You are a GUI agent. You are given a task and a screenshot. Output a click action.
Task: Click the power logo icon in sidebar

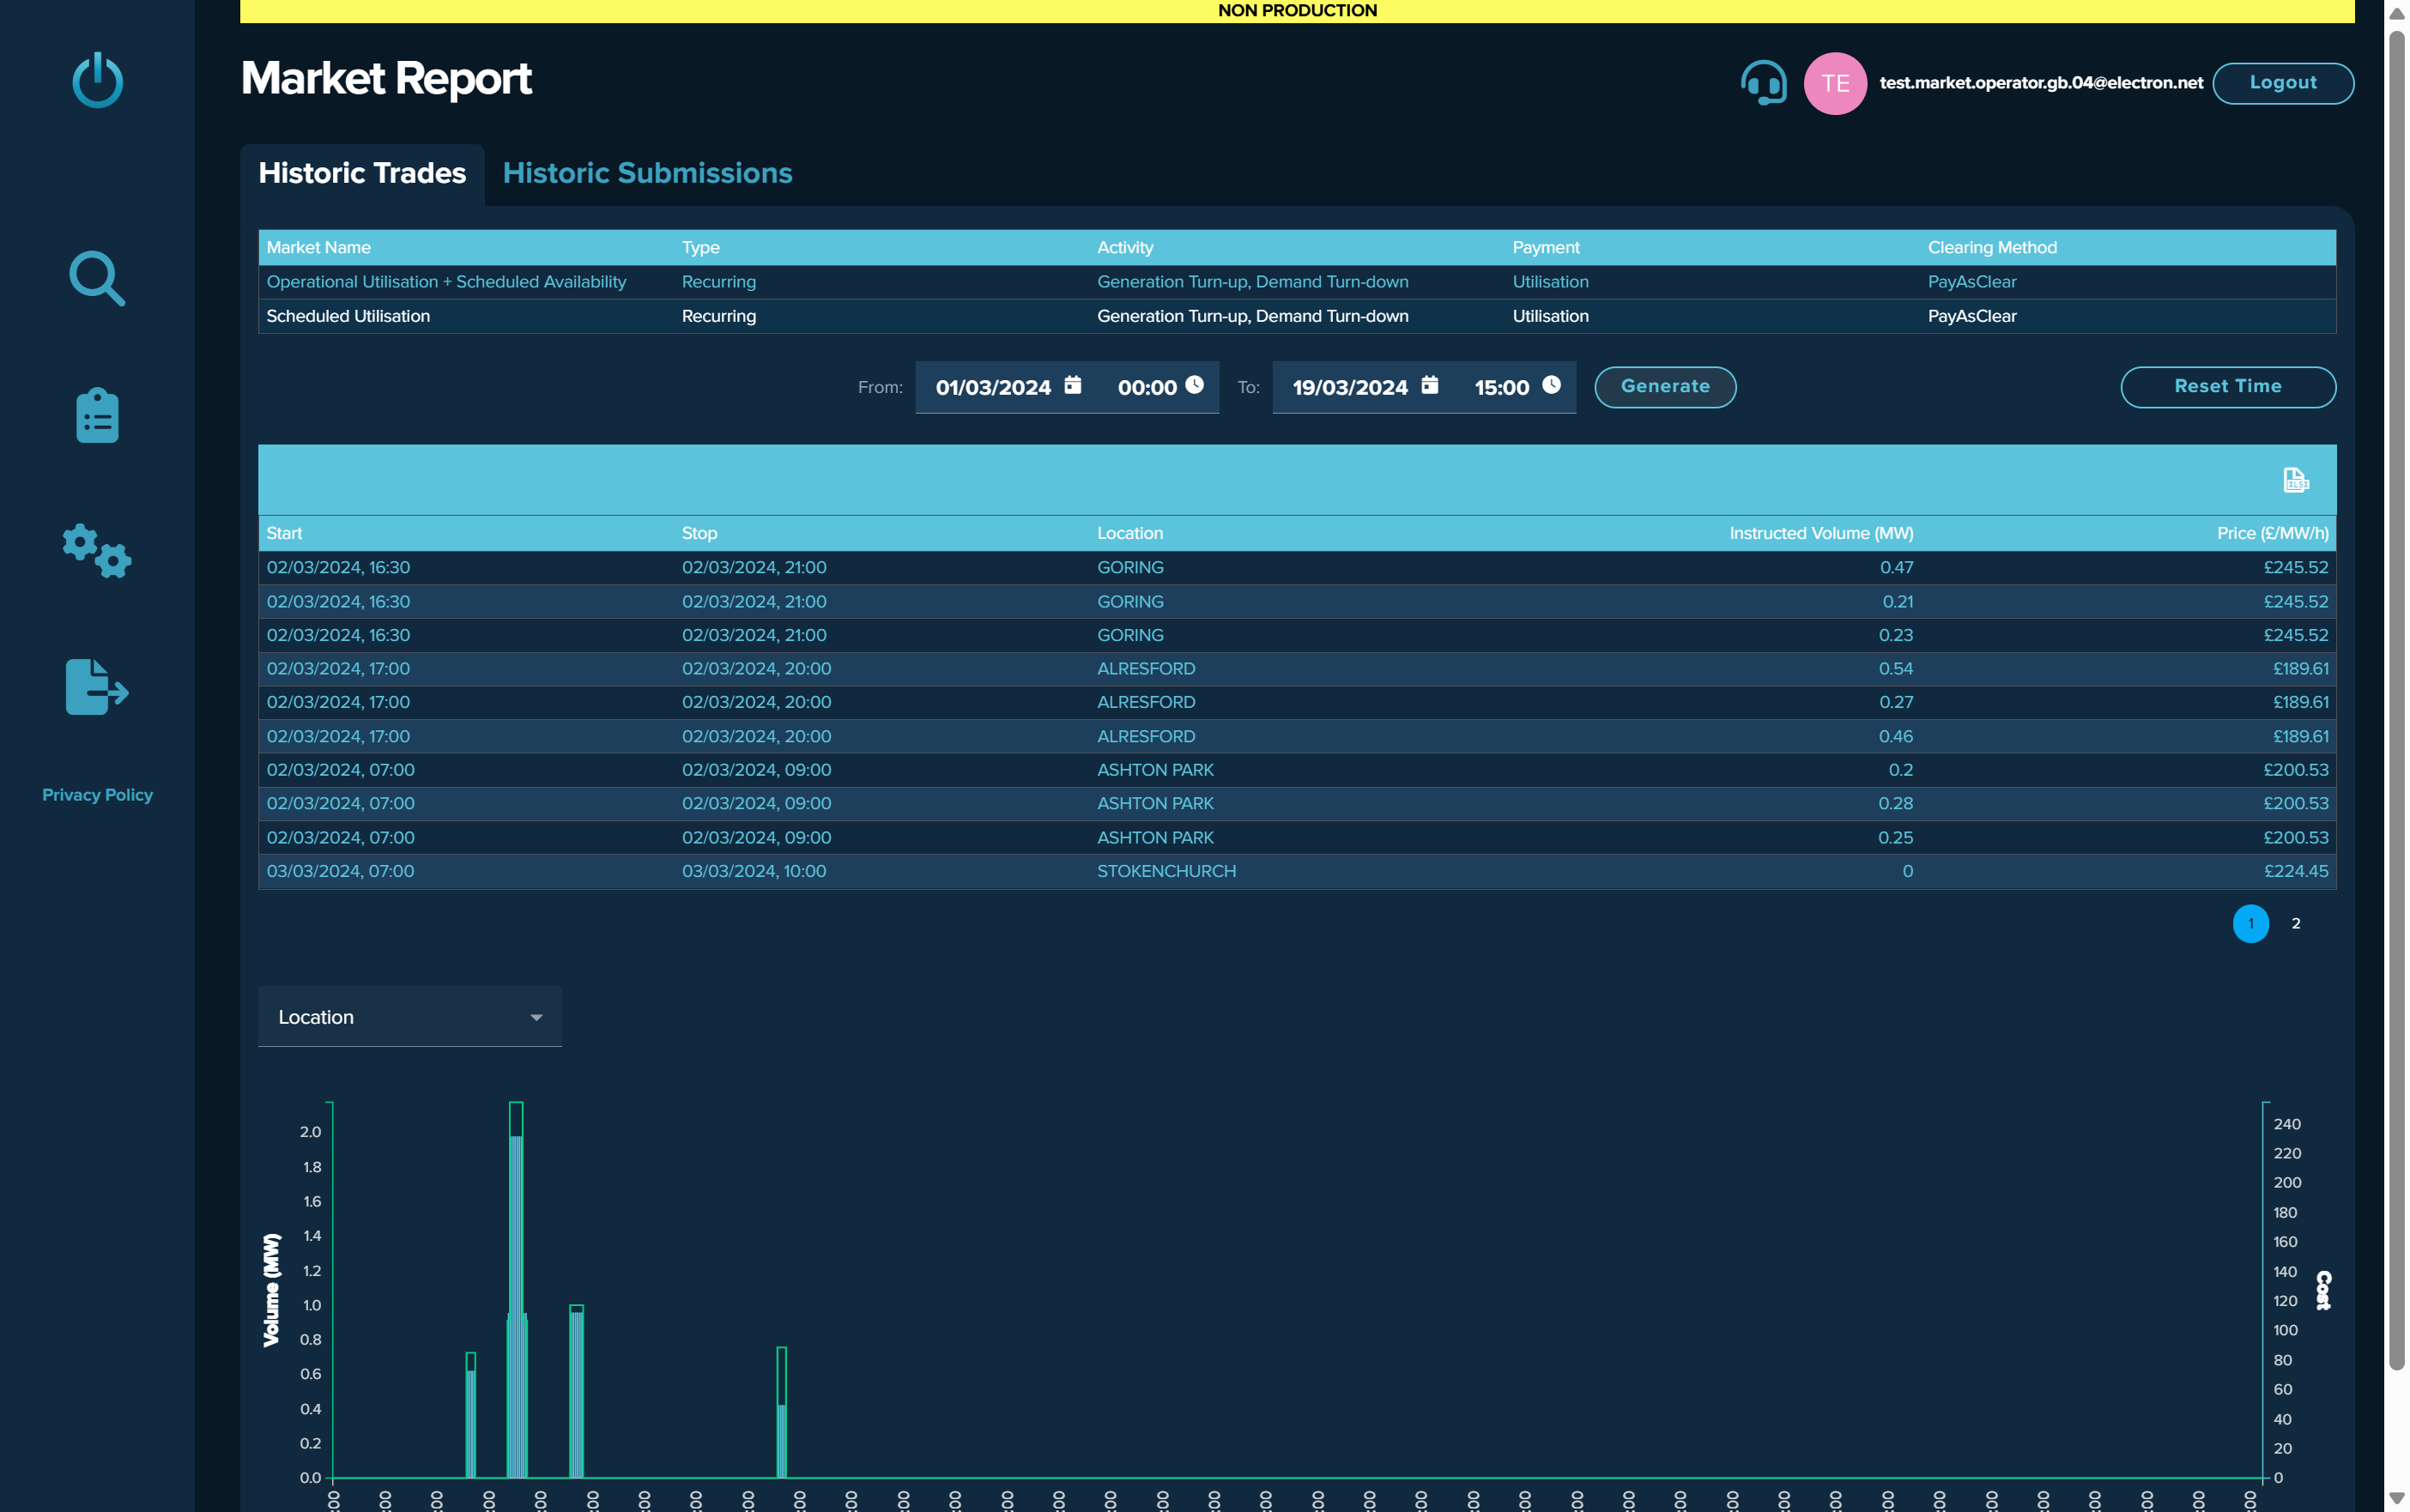click(x=97, y=80)
